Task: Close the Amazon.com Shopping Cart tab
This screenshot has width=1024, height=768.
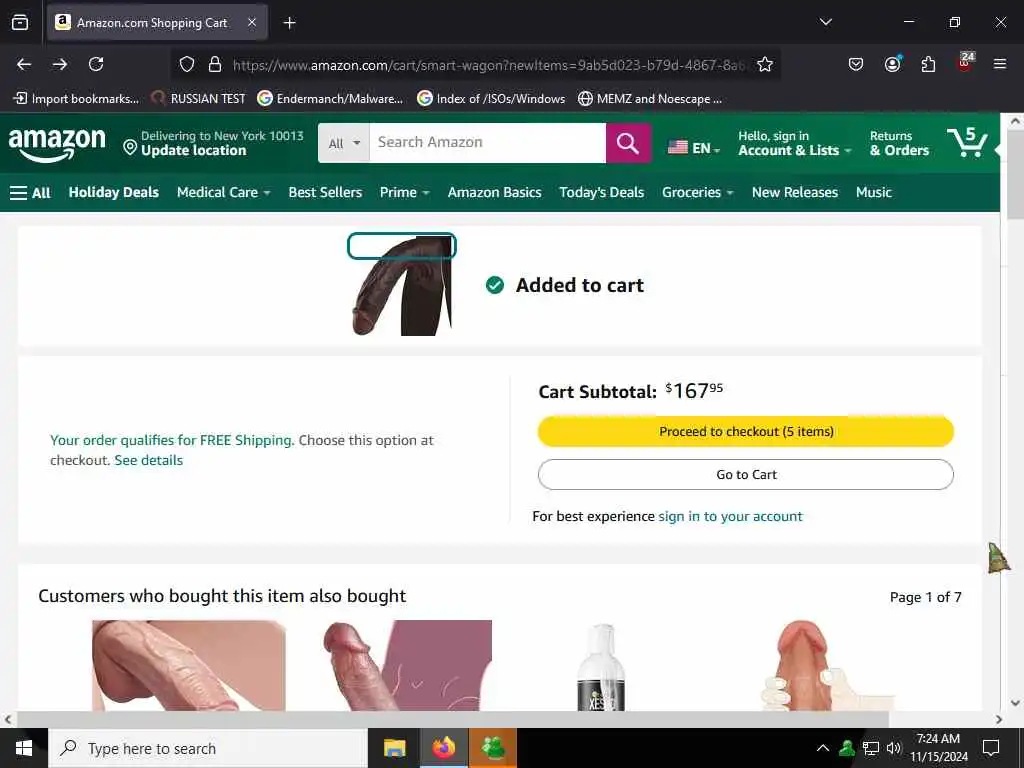Action: [252, 22]
